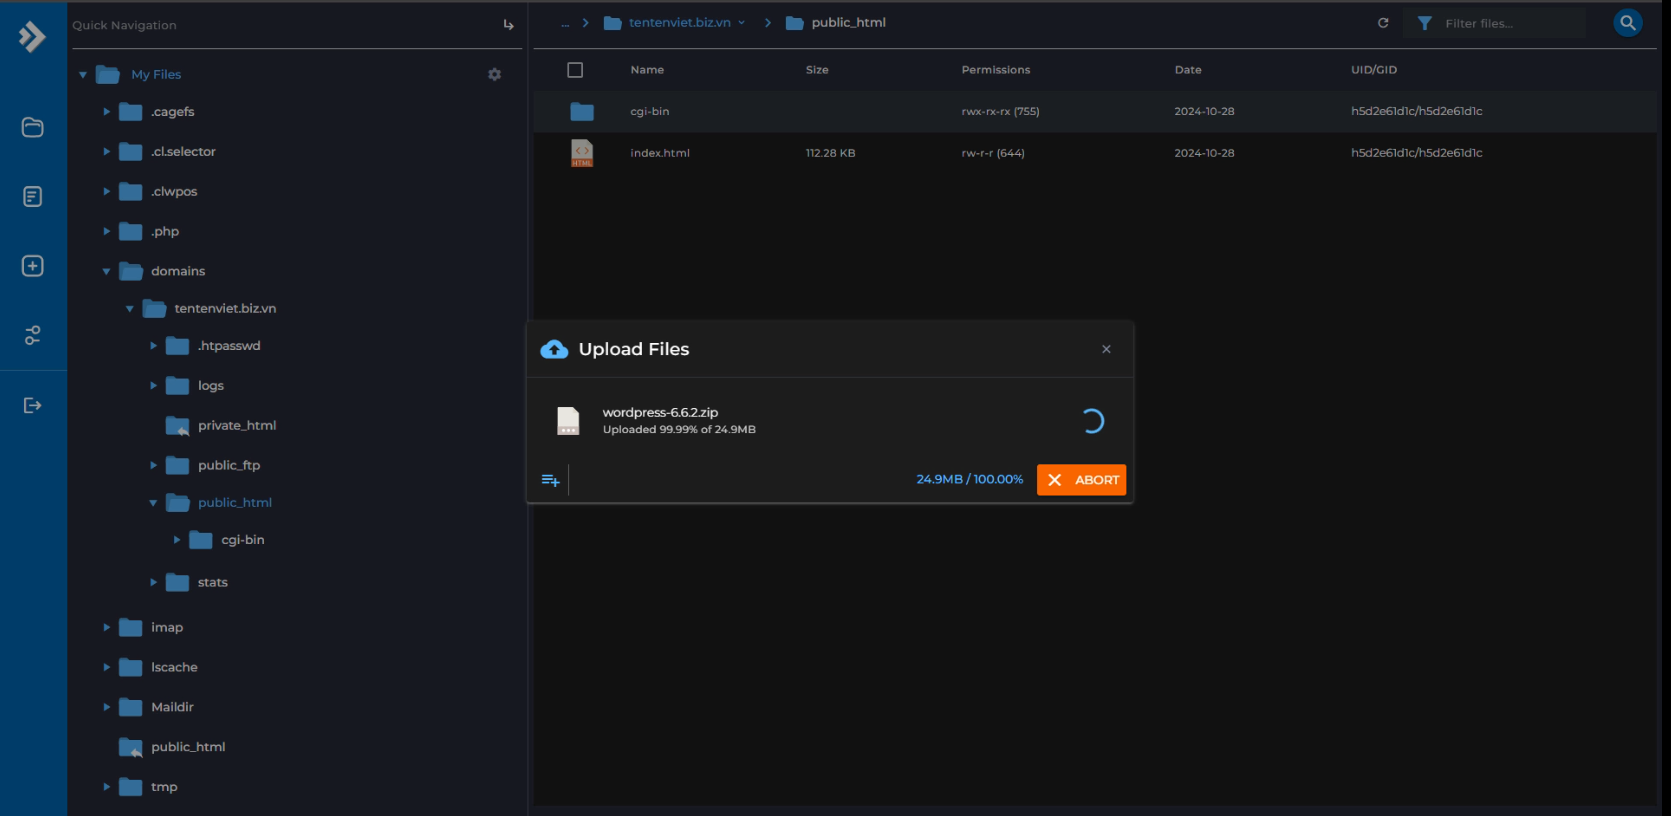1671x816 pixels.
Task: Open cgi-bin folder in file list
Action: 649,111
